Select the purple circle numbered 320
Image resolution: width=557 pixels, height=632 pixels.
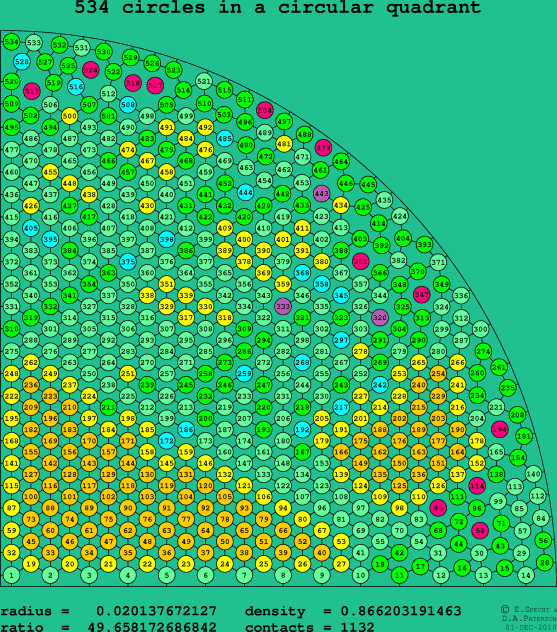[380, 317]
